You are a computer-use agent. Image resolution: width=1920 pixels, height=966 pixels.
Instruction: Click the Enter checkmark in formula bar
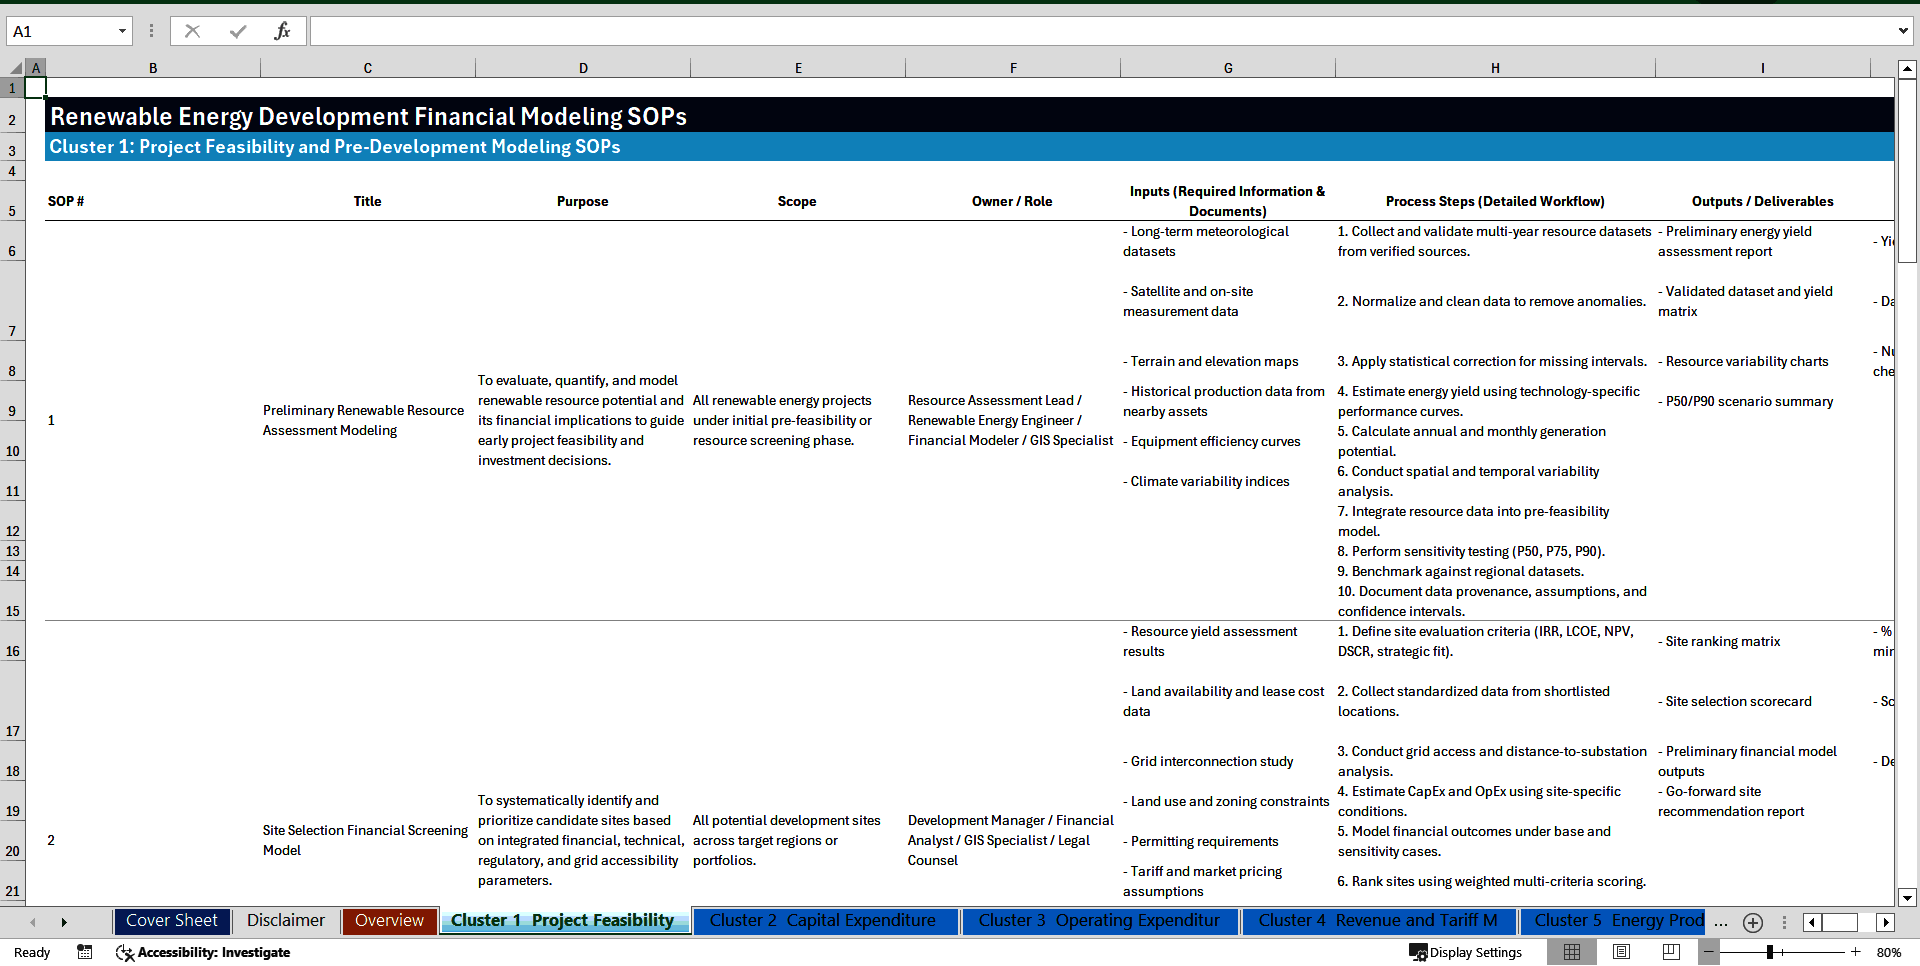click(237, 30)
